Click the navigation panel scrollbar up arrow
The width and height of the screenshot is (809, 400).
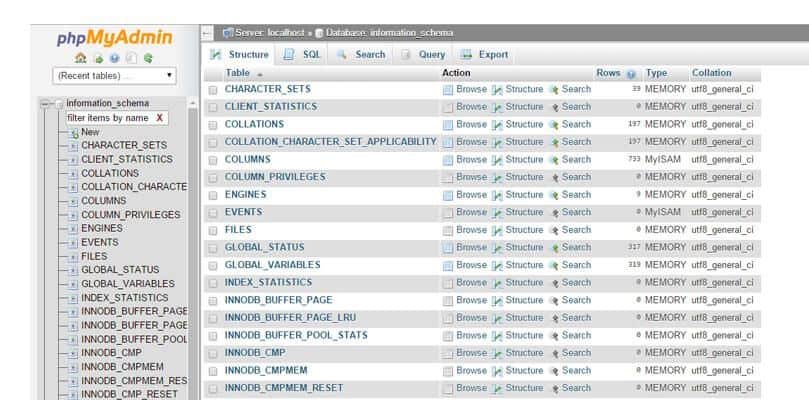[193, 104]
